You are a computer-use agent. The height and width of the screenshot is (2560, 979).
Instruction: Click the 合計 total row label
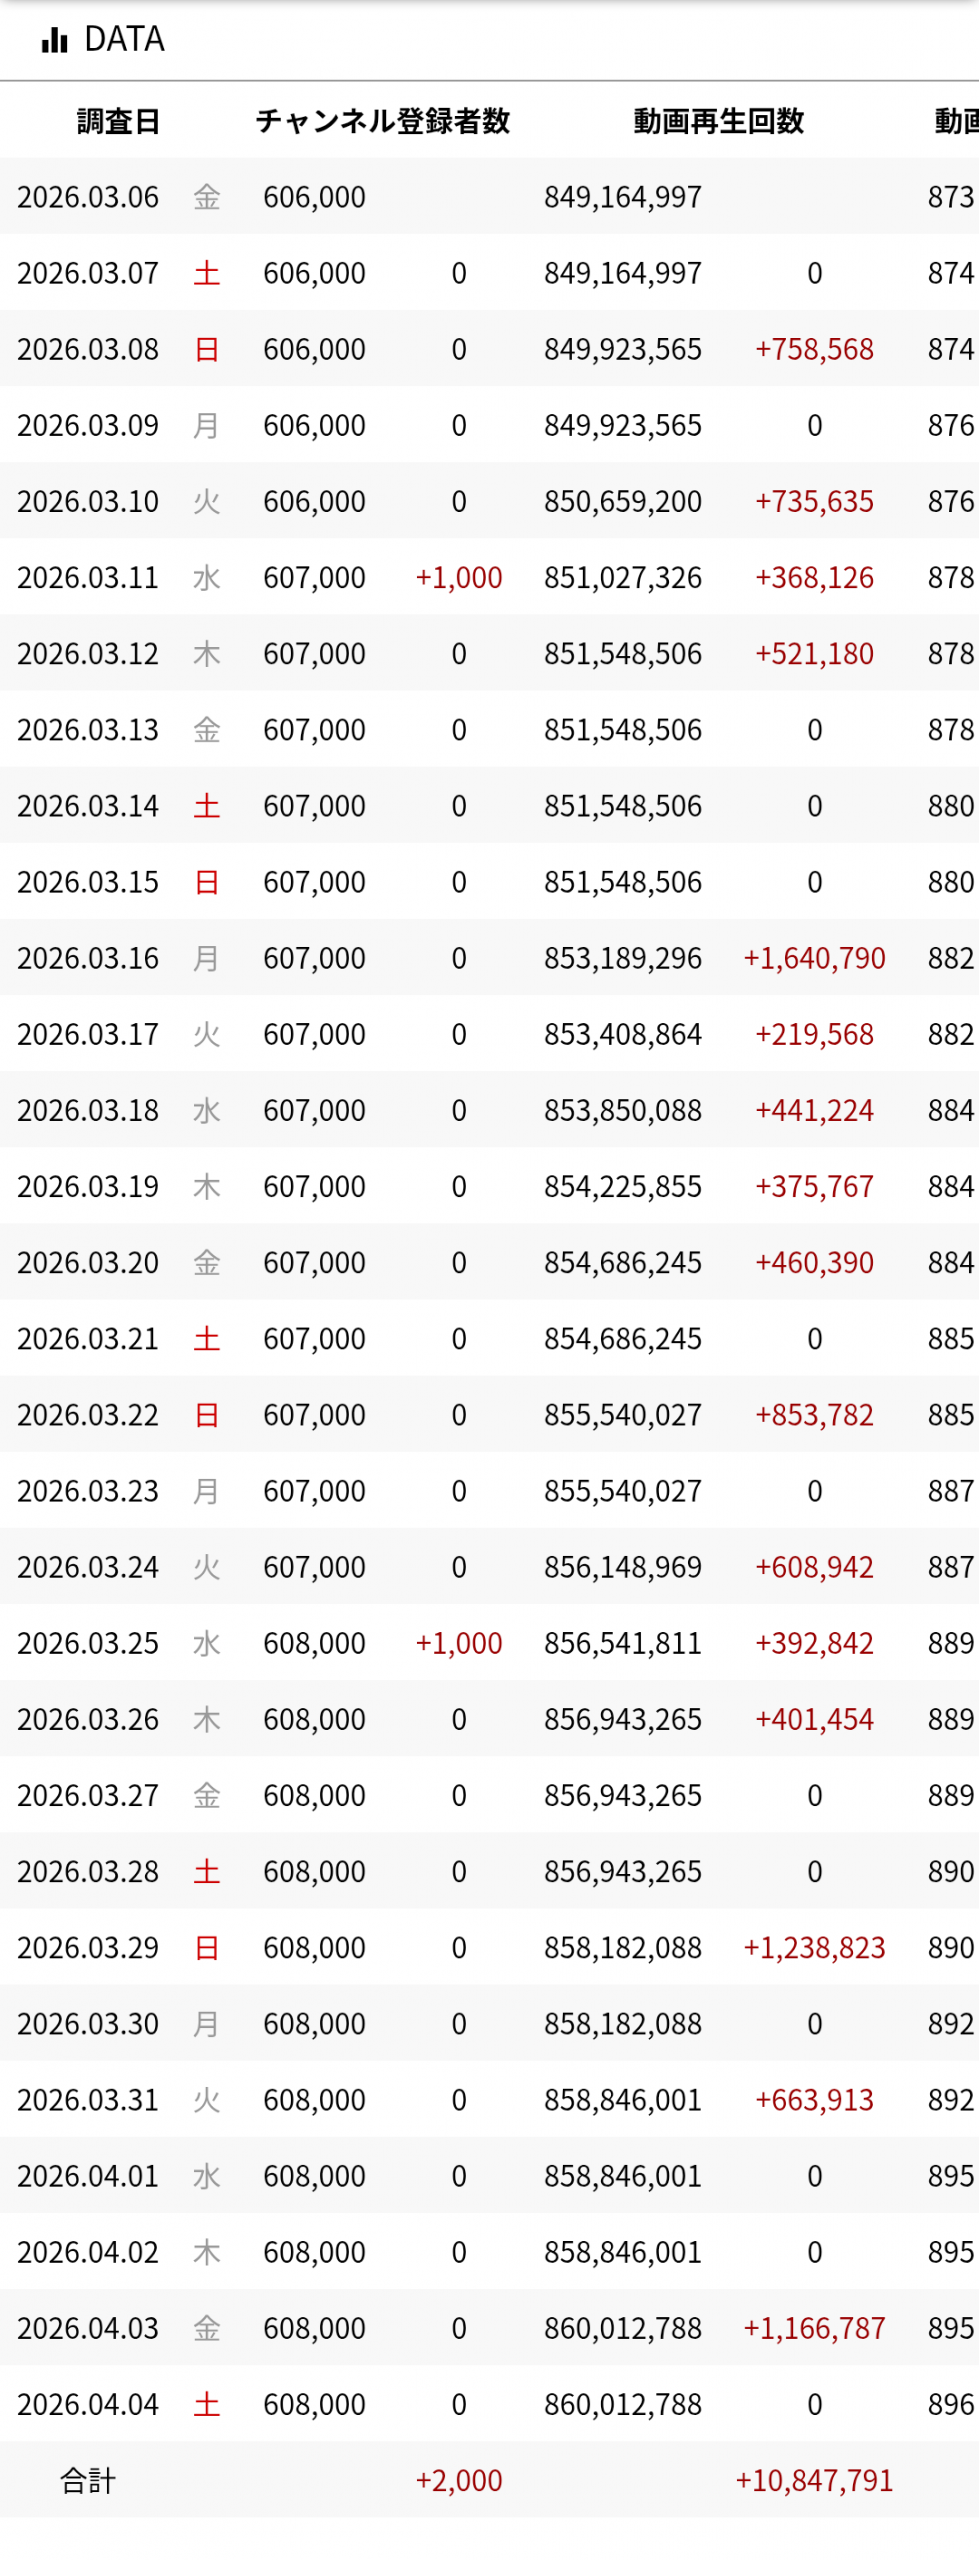[x=88, y=2479]
